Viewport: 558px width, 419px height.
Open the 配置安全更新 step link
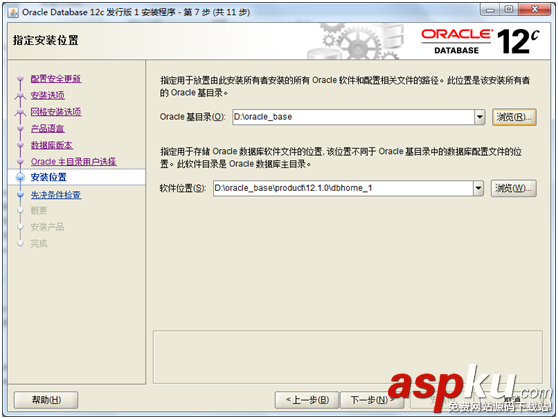pyautogui.click(x=56, y=78)
